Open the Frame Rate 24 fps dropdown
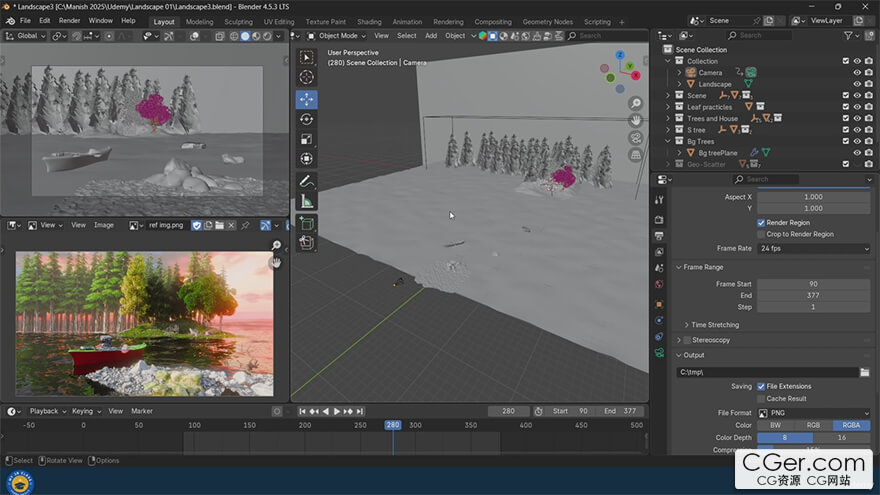The width and height of the screenshot is (880, 495). pyautogui.click(x=813, y=248)
